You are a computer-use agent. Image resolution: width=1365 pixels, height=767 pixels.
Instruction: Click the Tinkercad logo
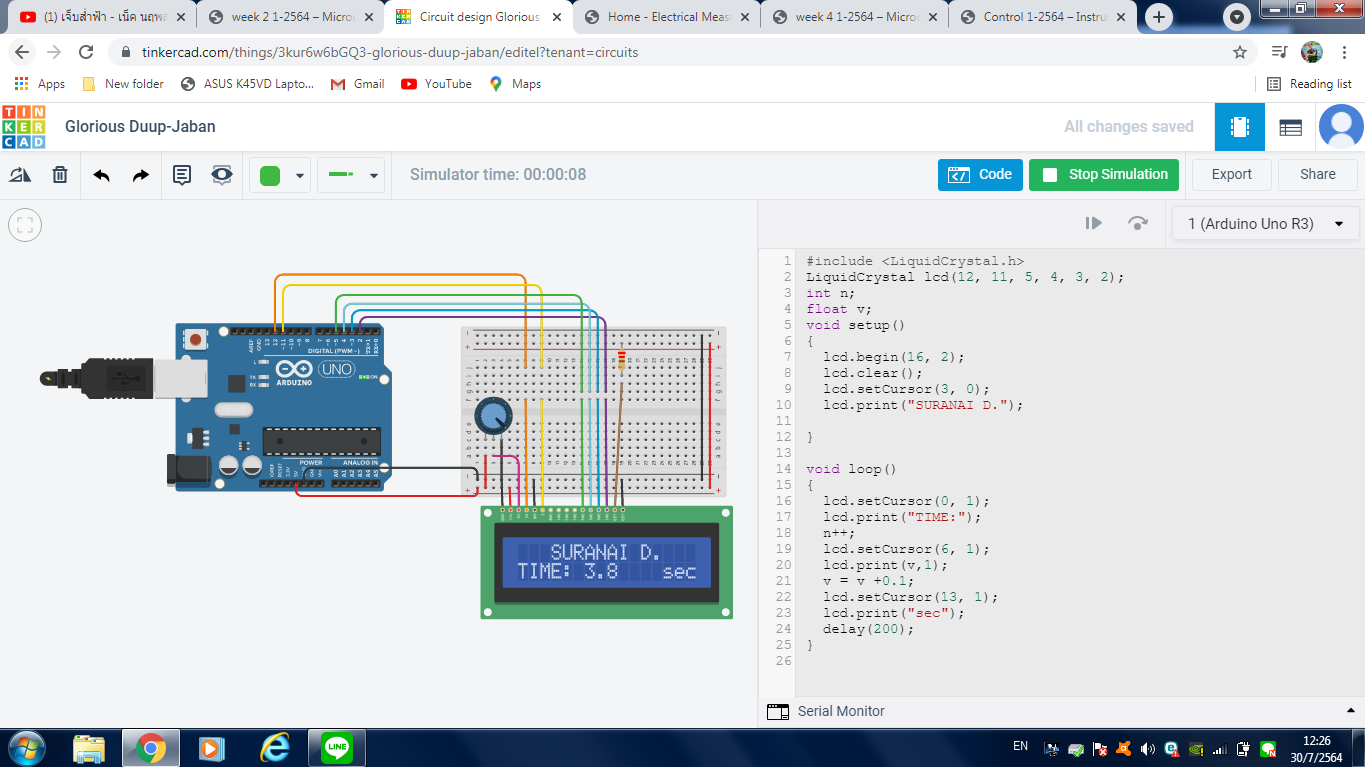[x=24, y=127]
